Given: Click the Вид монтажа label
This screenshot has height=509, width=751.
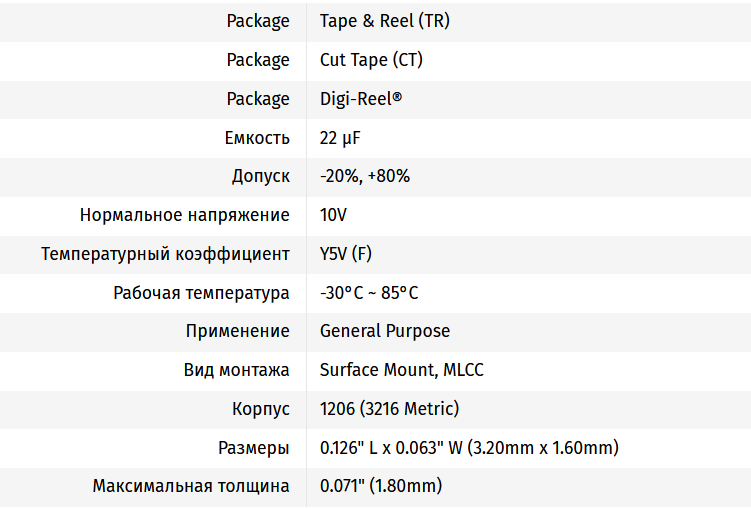Looking at the screenshot, I should 237,370.
